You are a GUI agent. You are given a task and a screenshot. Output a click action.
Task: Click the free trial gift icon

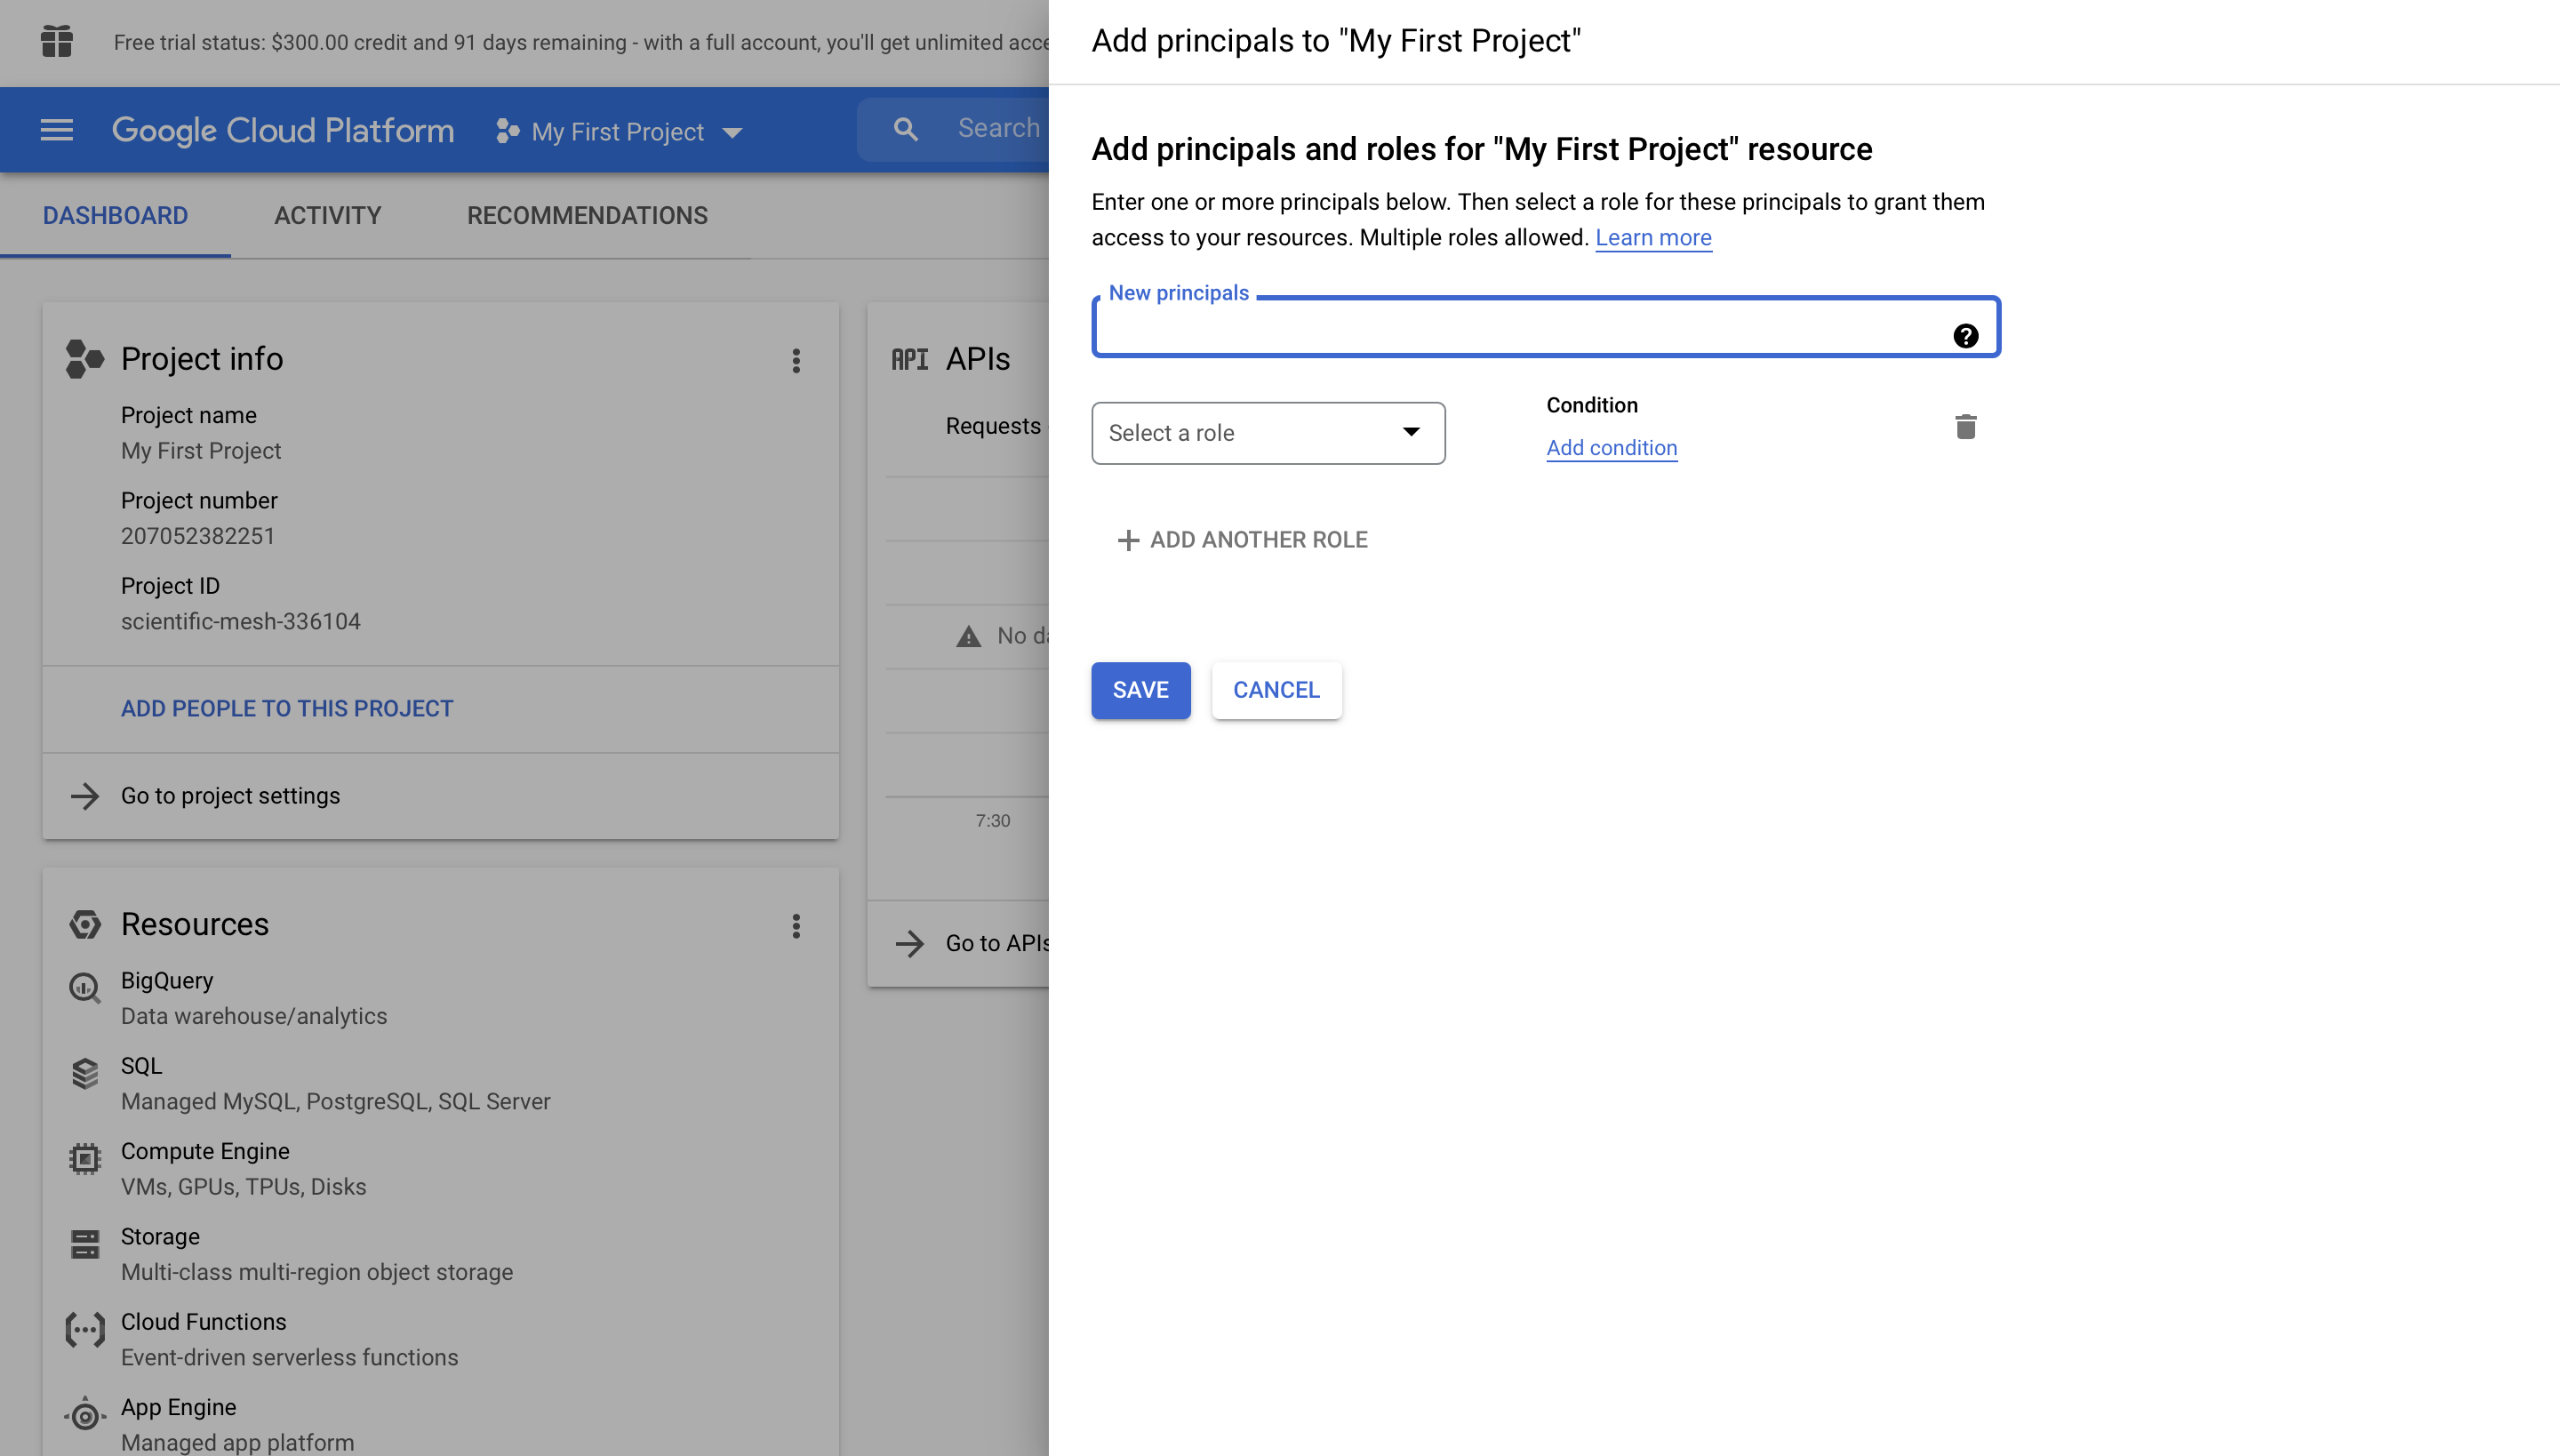pos(57,41)
